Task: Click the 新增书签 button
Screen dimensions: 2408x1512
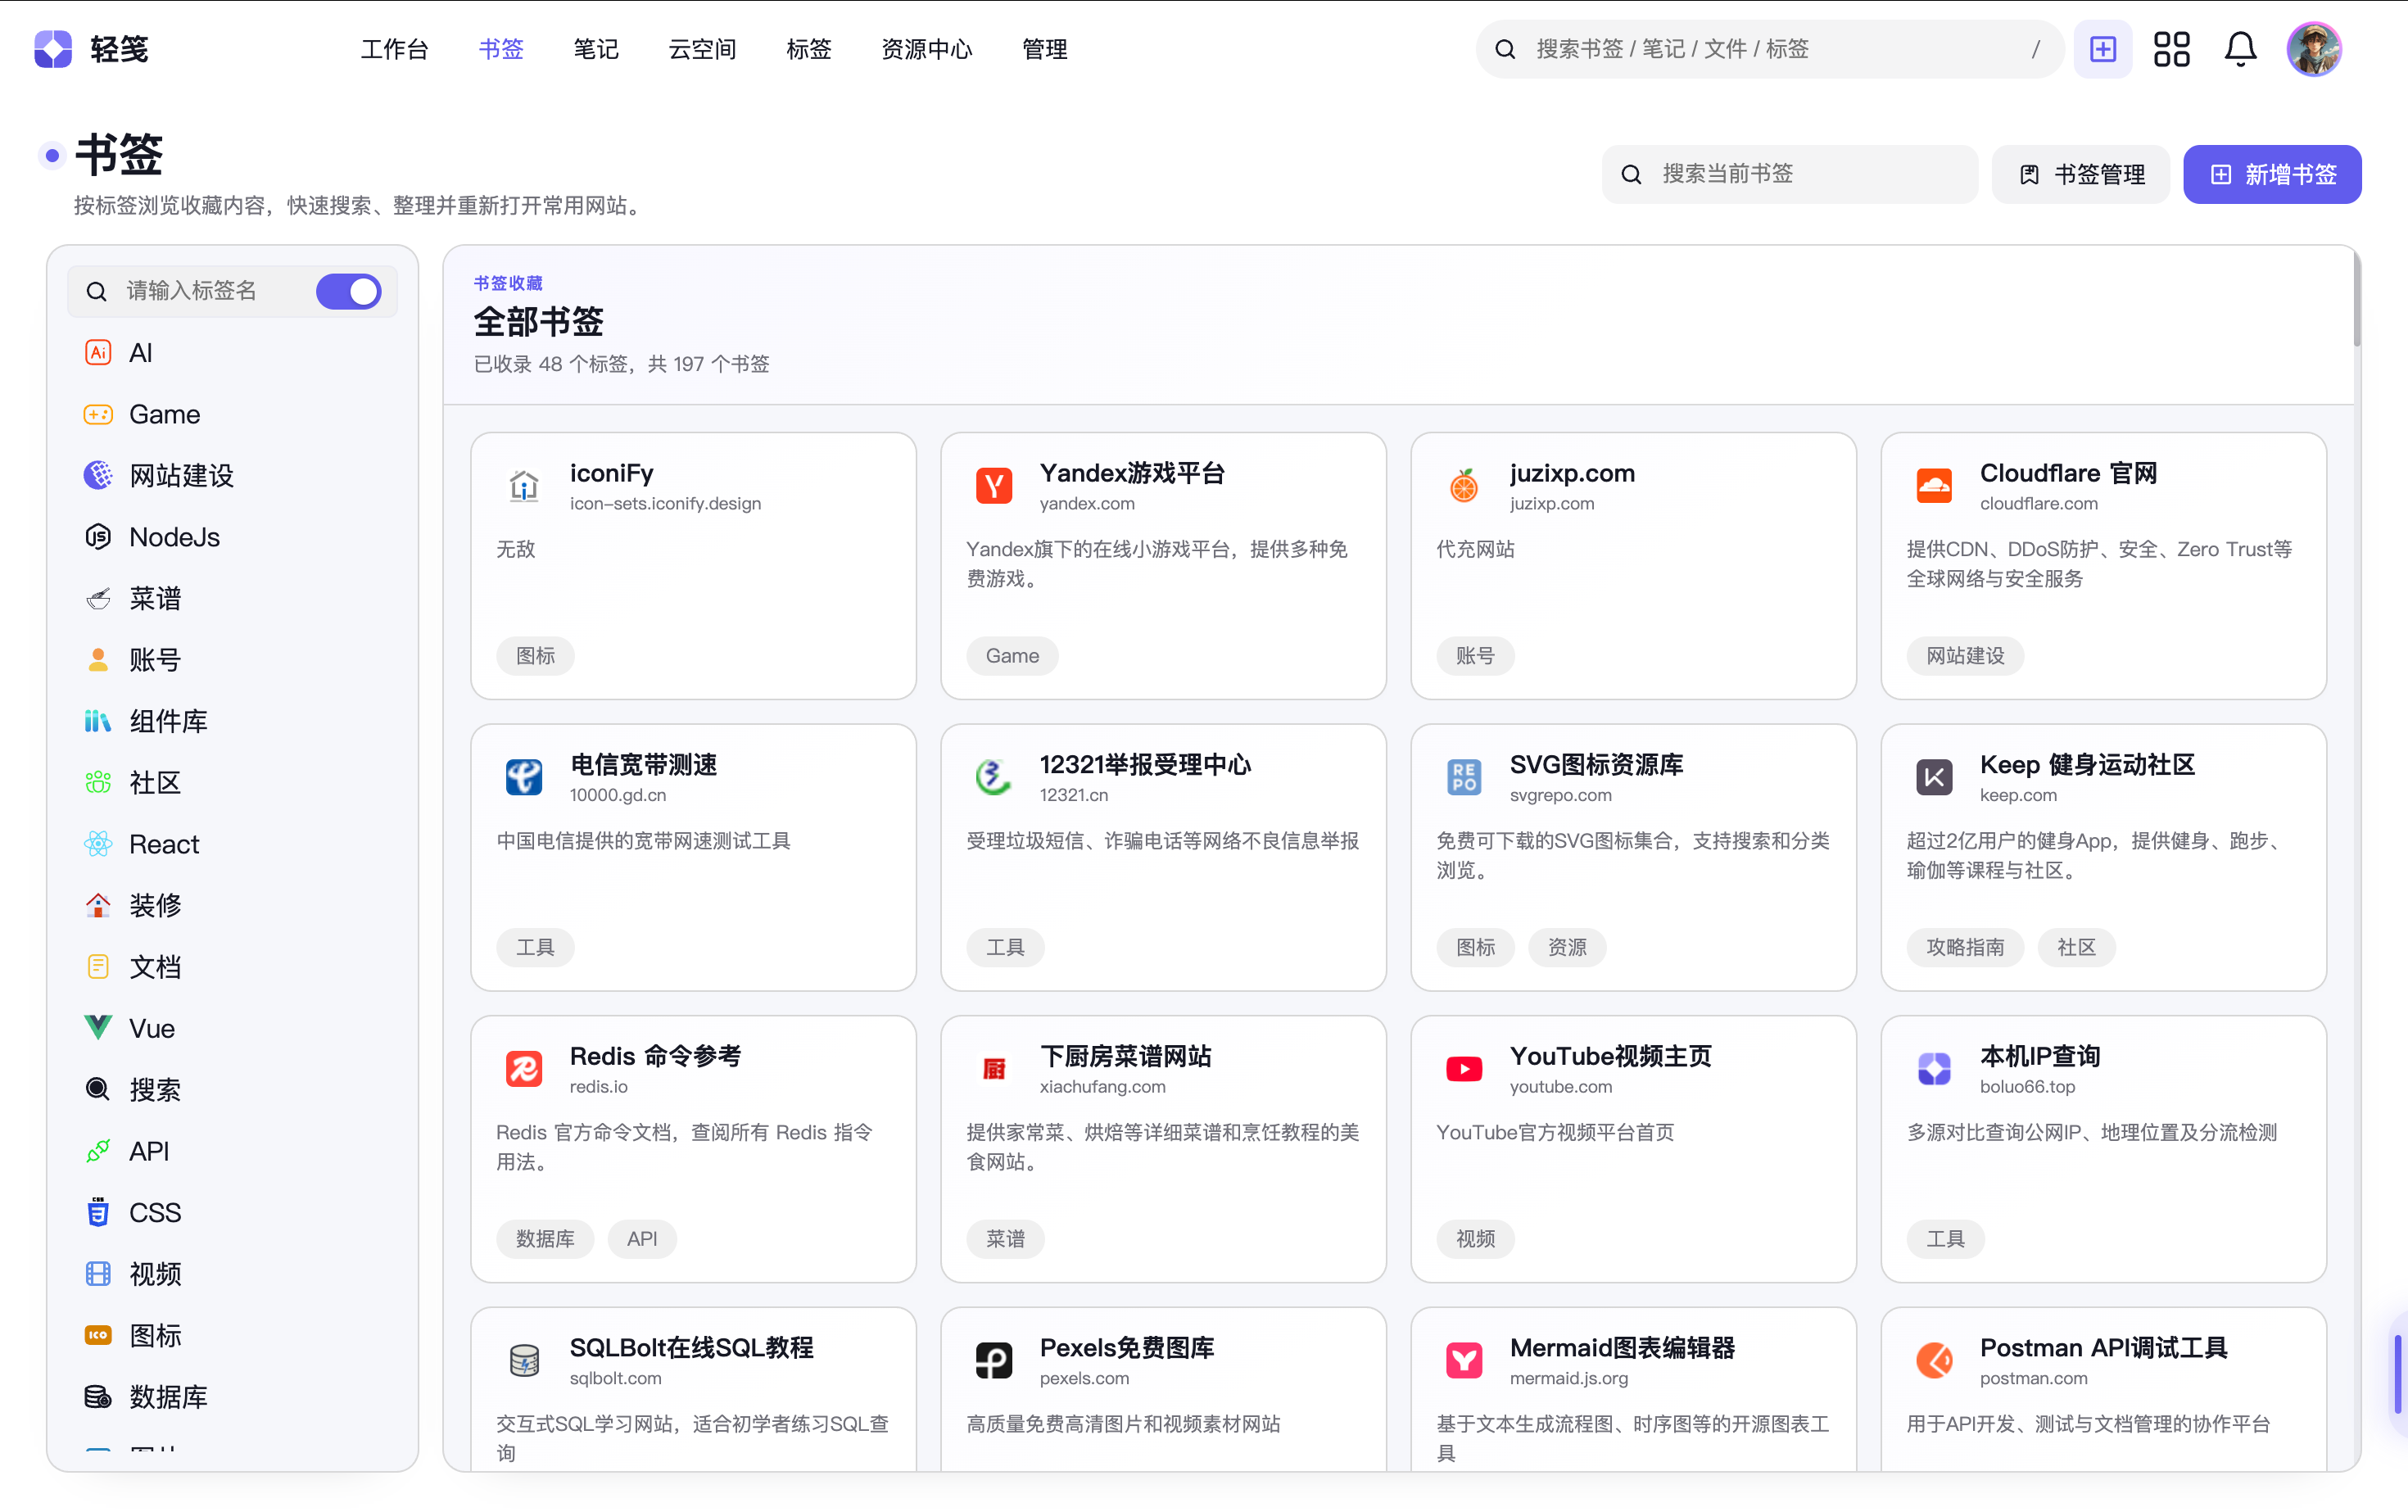Action: click(x=2272, y=175)
